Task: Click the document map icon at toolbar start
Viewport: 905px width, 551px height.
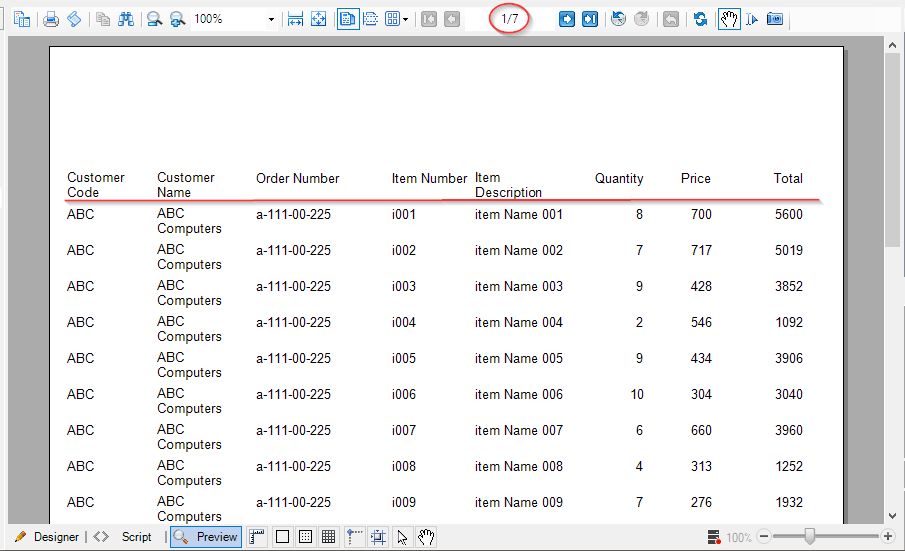Action: (x=21, y=20)
